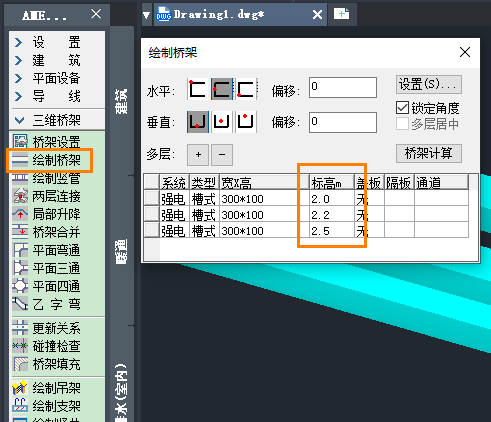491x422 pixels.
Task: Select the 两层连接 tool
Action: tap(47, 196)
